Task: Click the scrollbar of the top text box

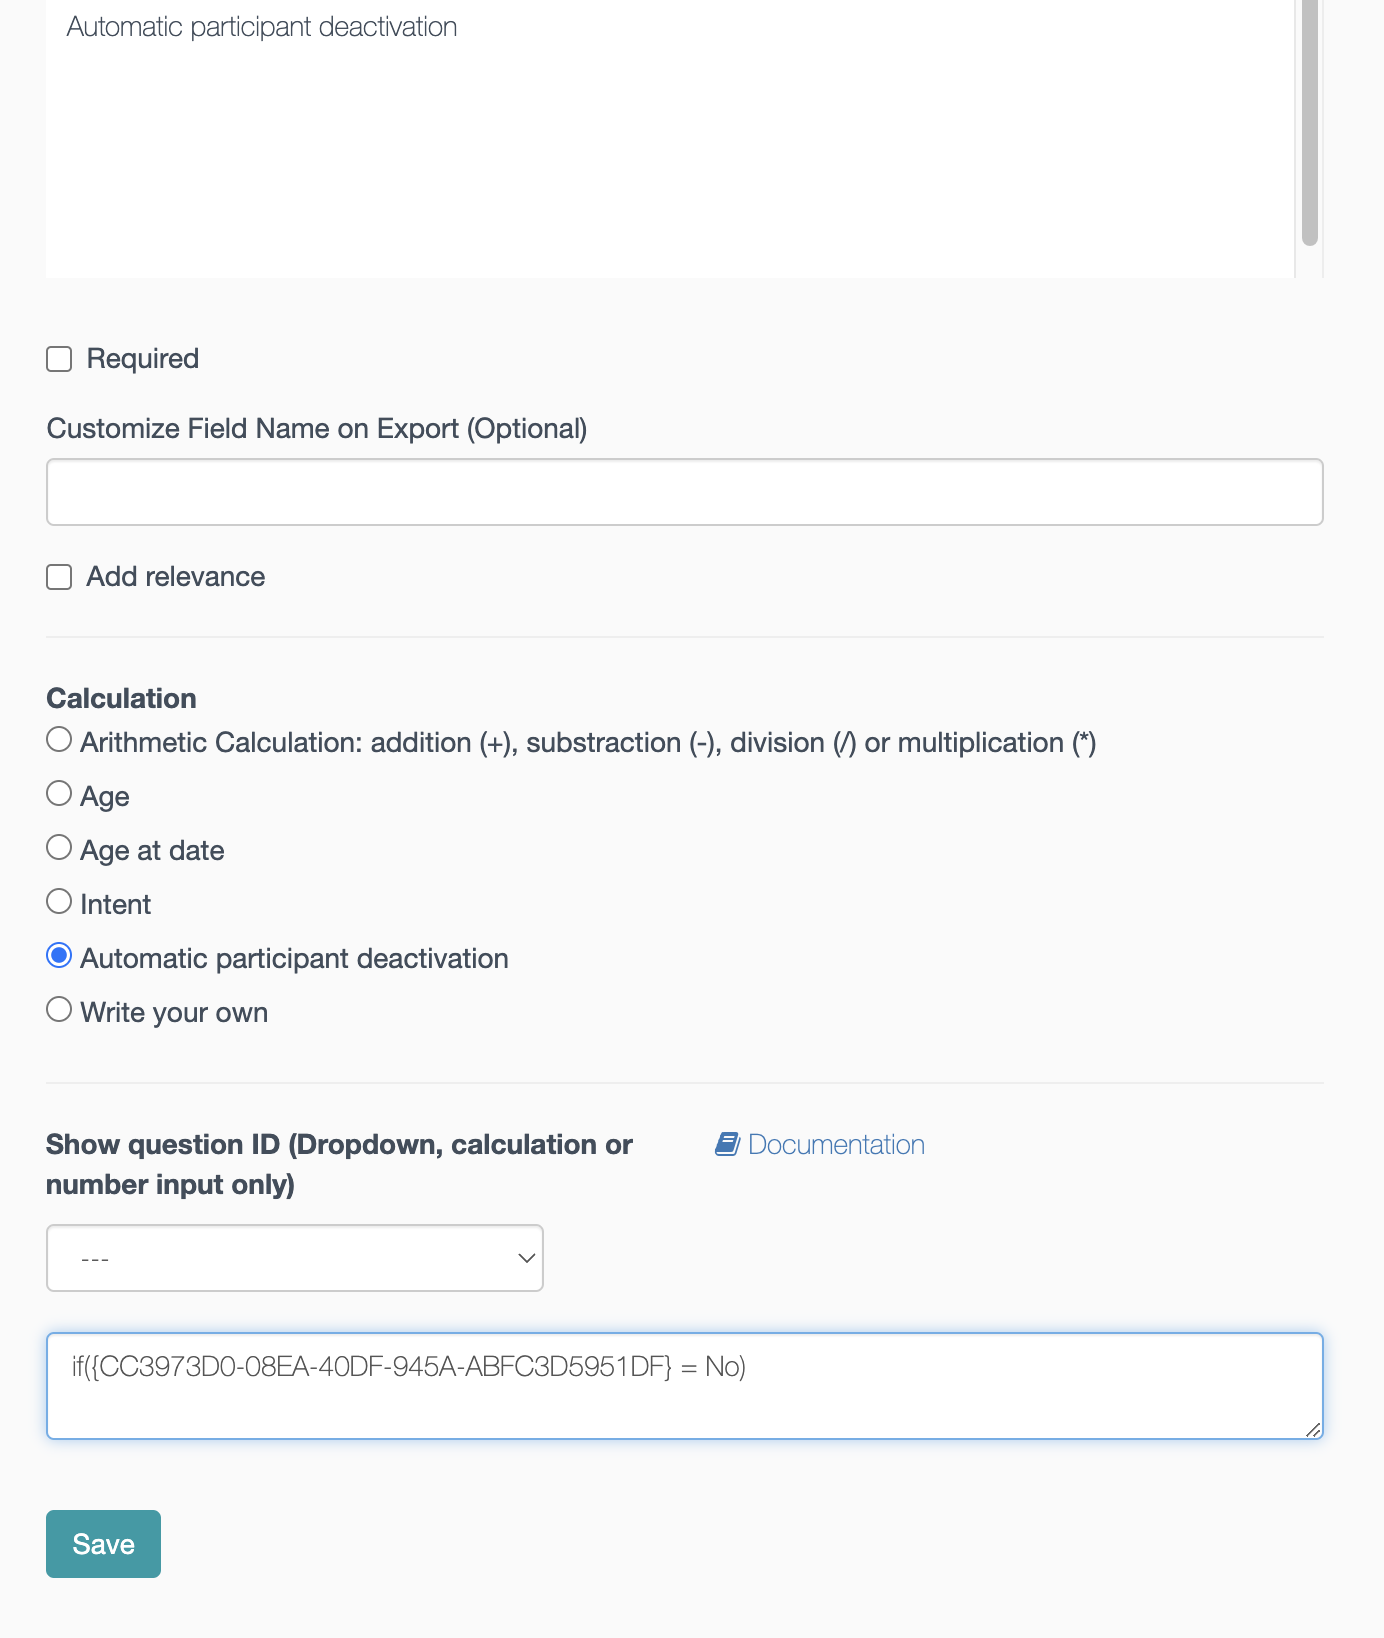Action: (1309, 130)
